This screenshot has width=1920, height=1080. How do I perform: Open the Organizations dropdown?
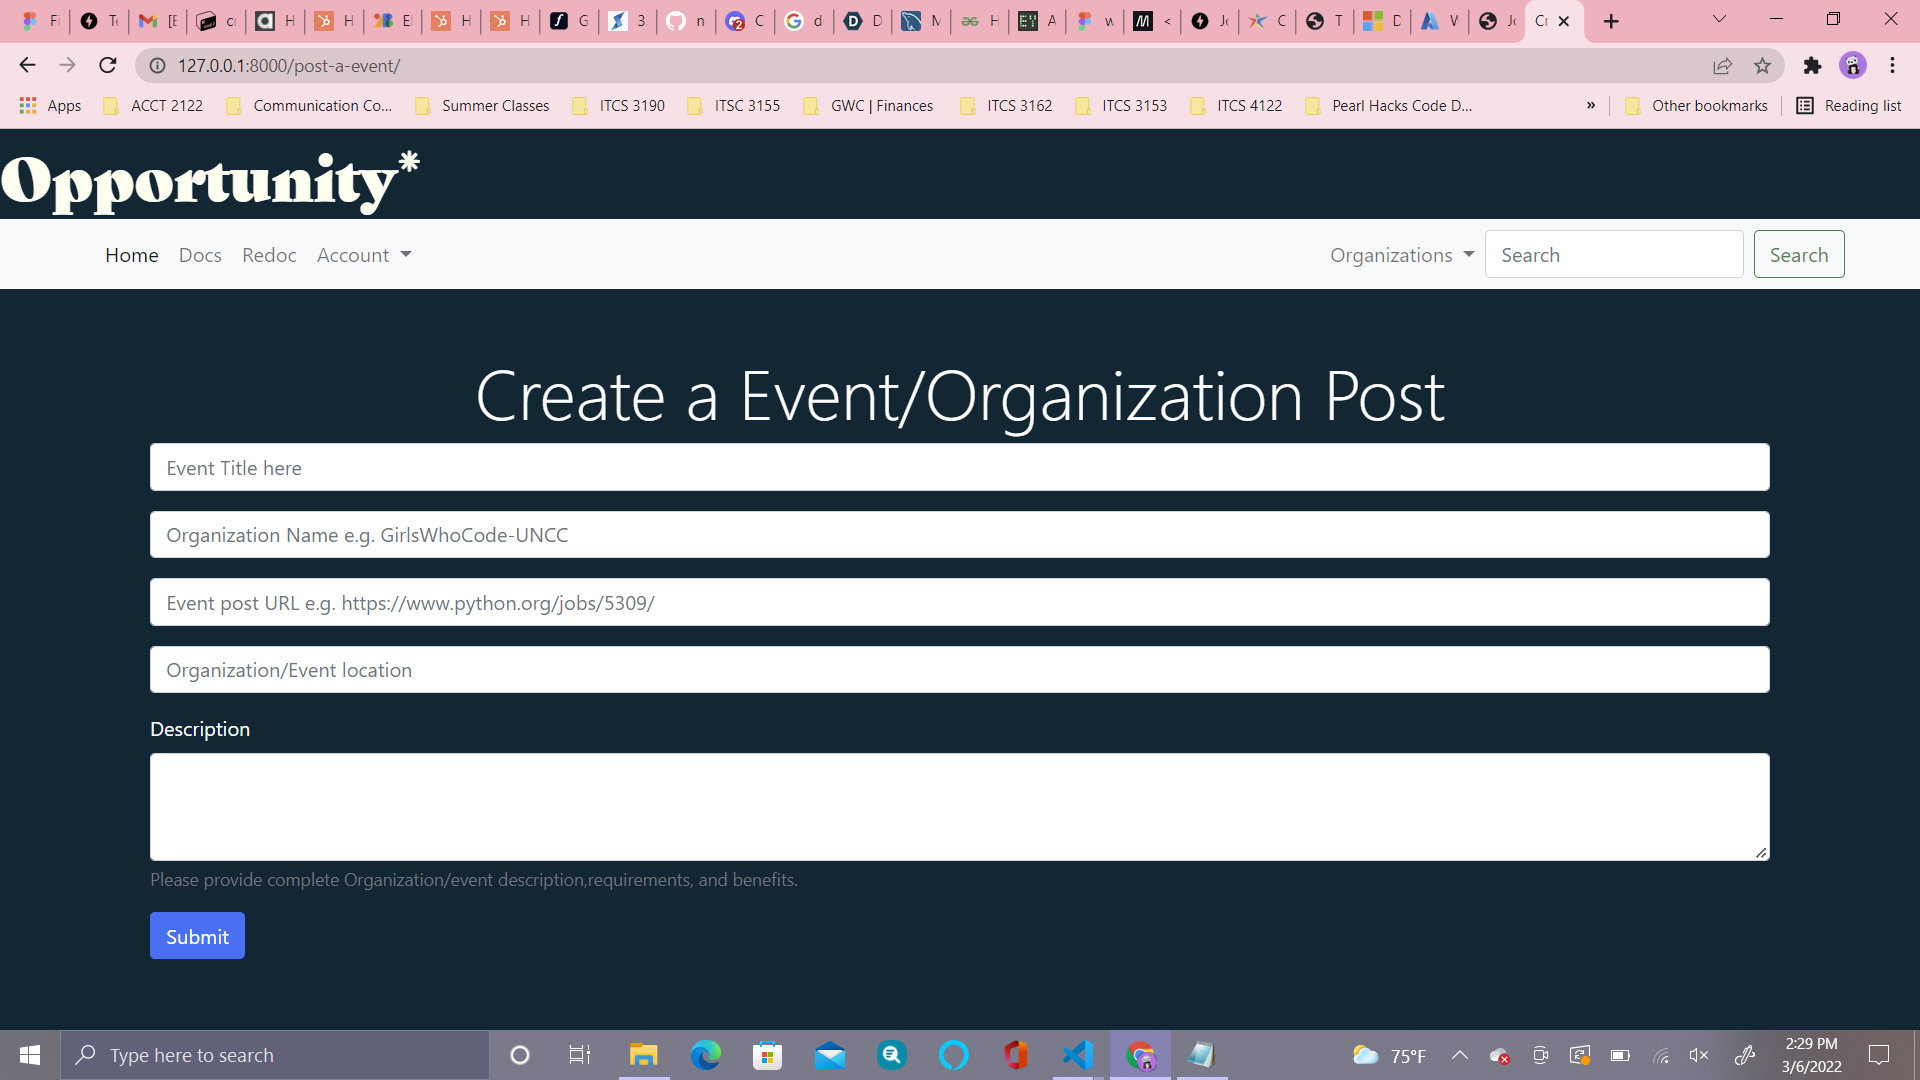pyautogui.click(x=1400, y=254)
